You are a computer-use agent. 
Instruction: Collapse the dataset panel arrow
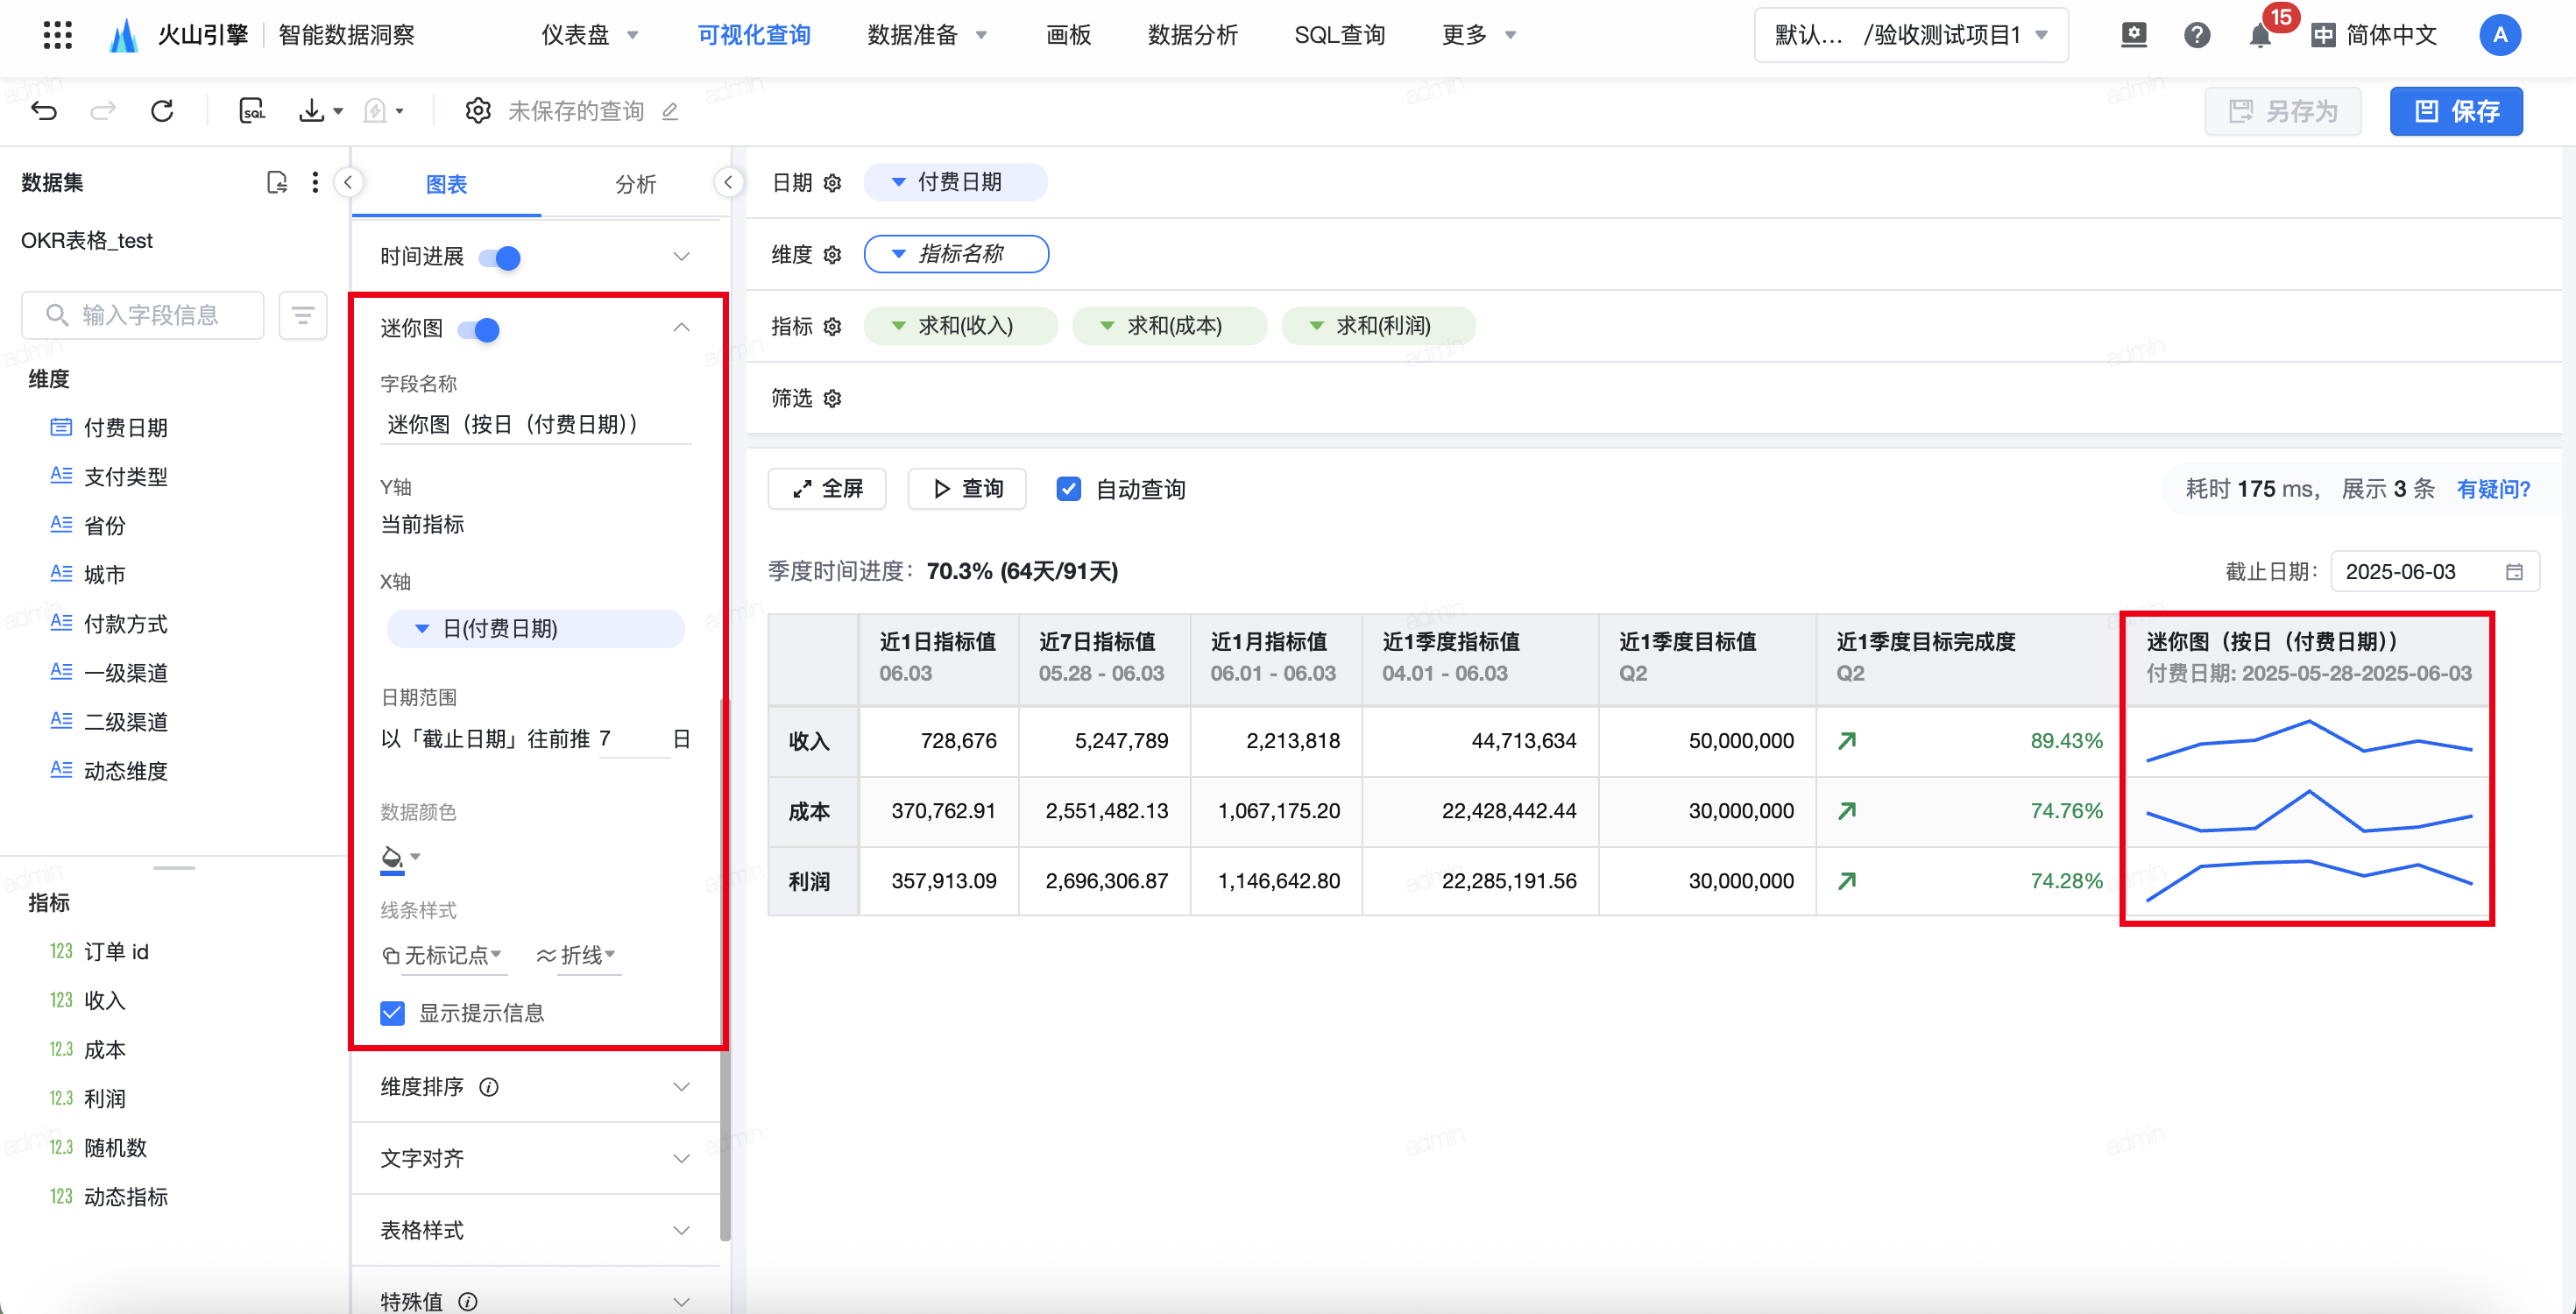point(348,182)
